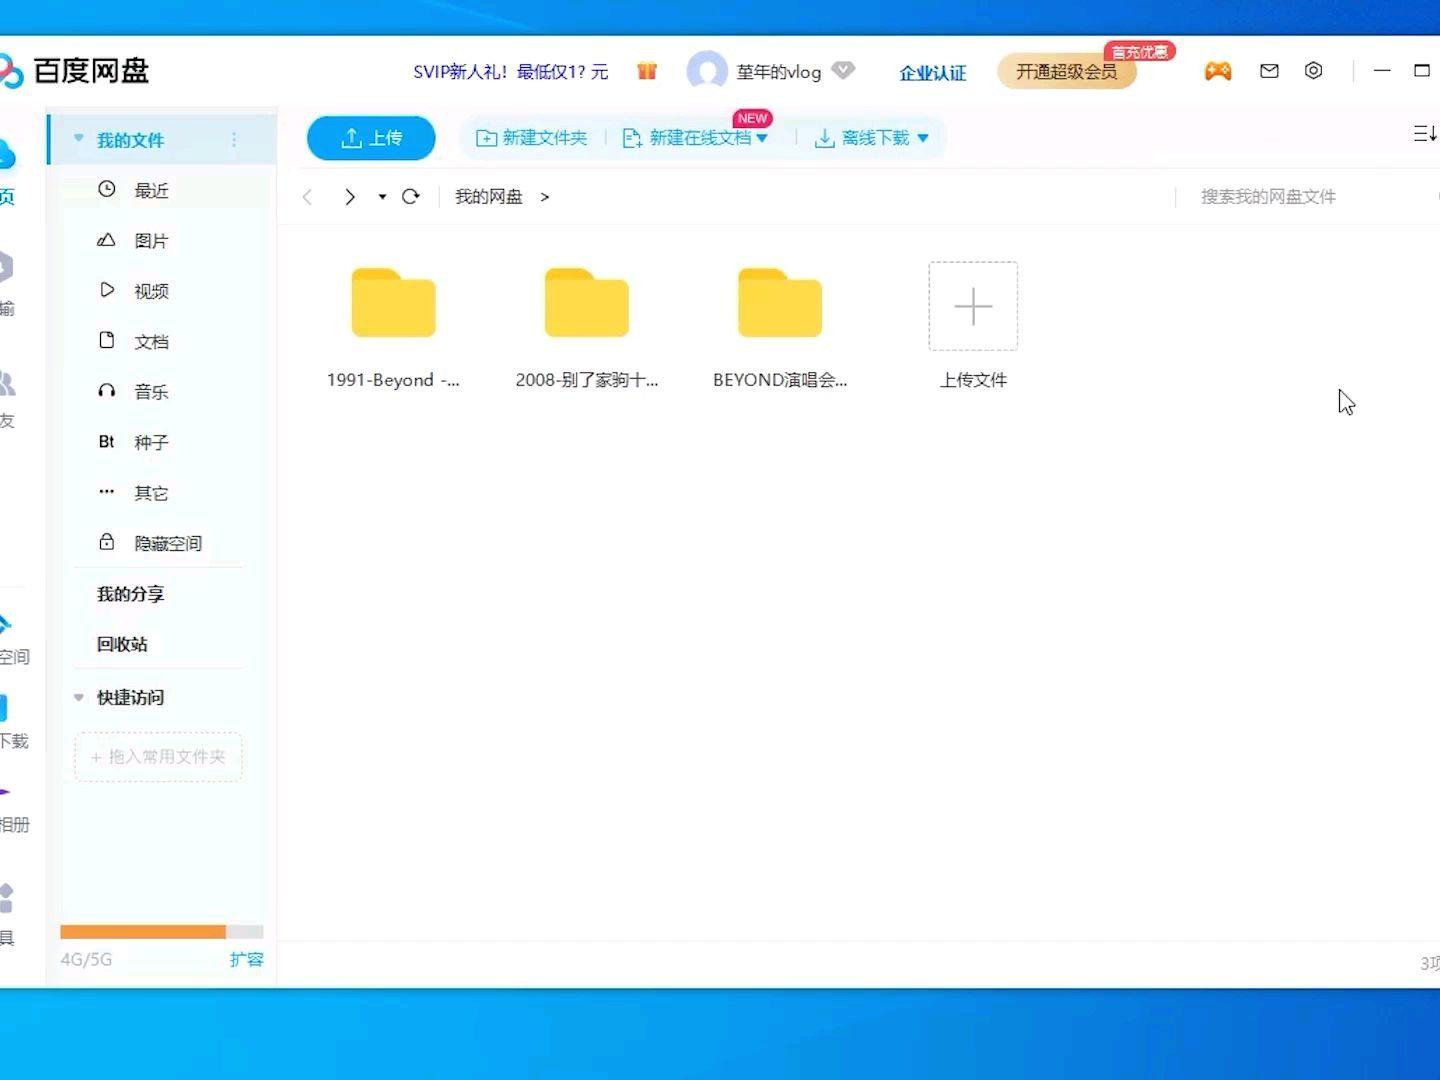Create a new folder via 新建文件夹
This screenshot has width=1440, height=1080.
[x=531, y=138]
